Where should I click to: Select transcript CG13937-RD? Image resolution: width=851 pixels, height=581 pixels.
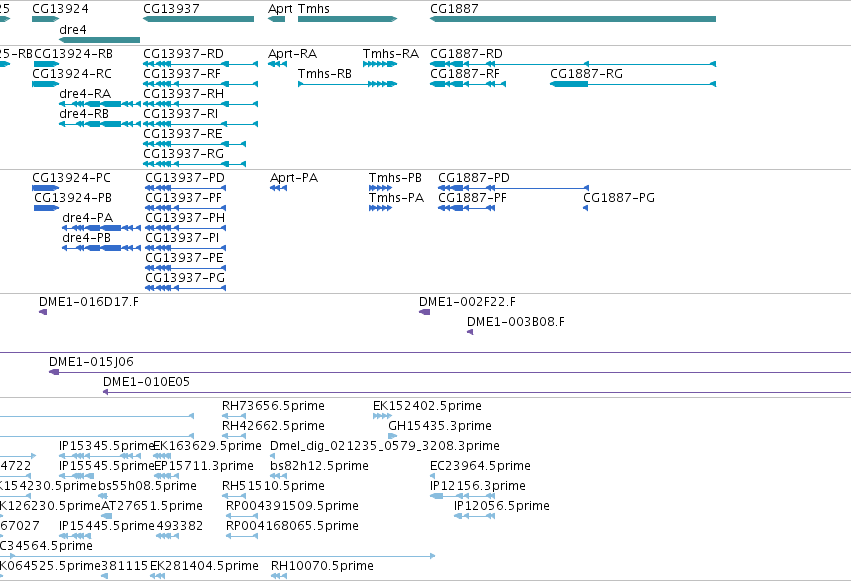183,54
